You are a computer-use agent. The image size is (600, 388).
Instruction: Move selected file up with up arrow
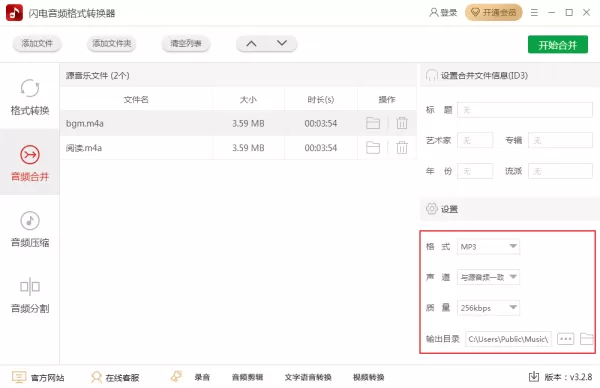point(251,43)
